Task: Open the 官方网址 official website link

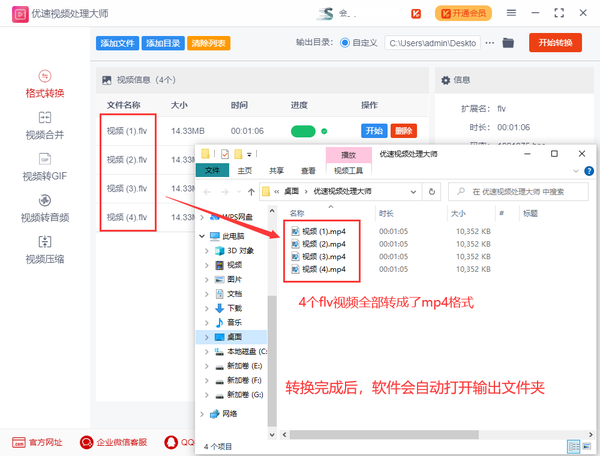Action: (37, 442)
